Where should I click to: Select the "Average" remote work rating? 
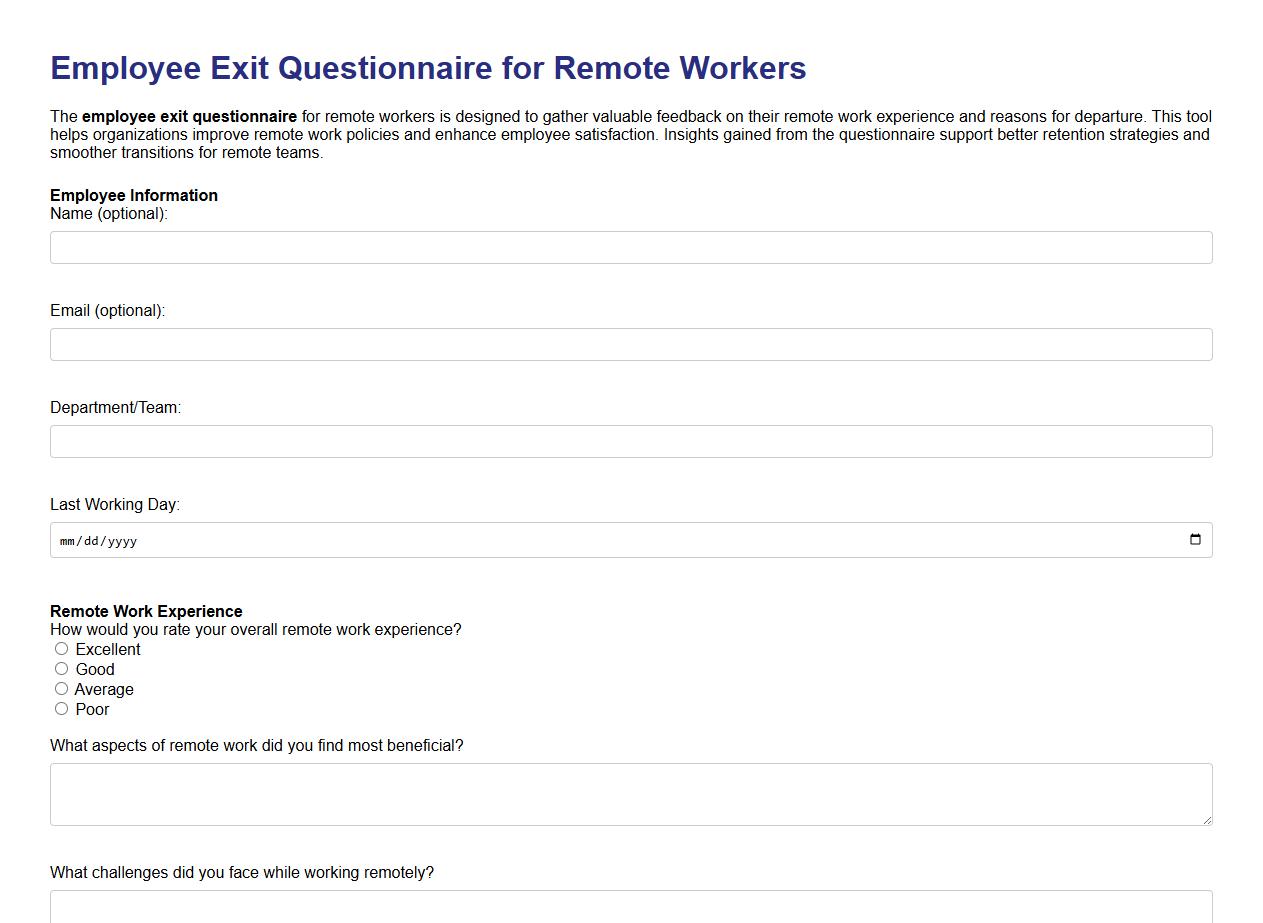[62, 688]
